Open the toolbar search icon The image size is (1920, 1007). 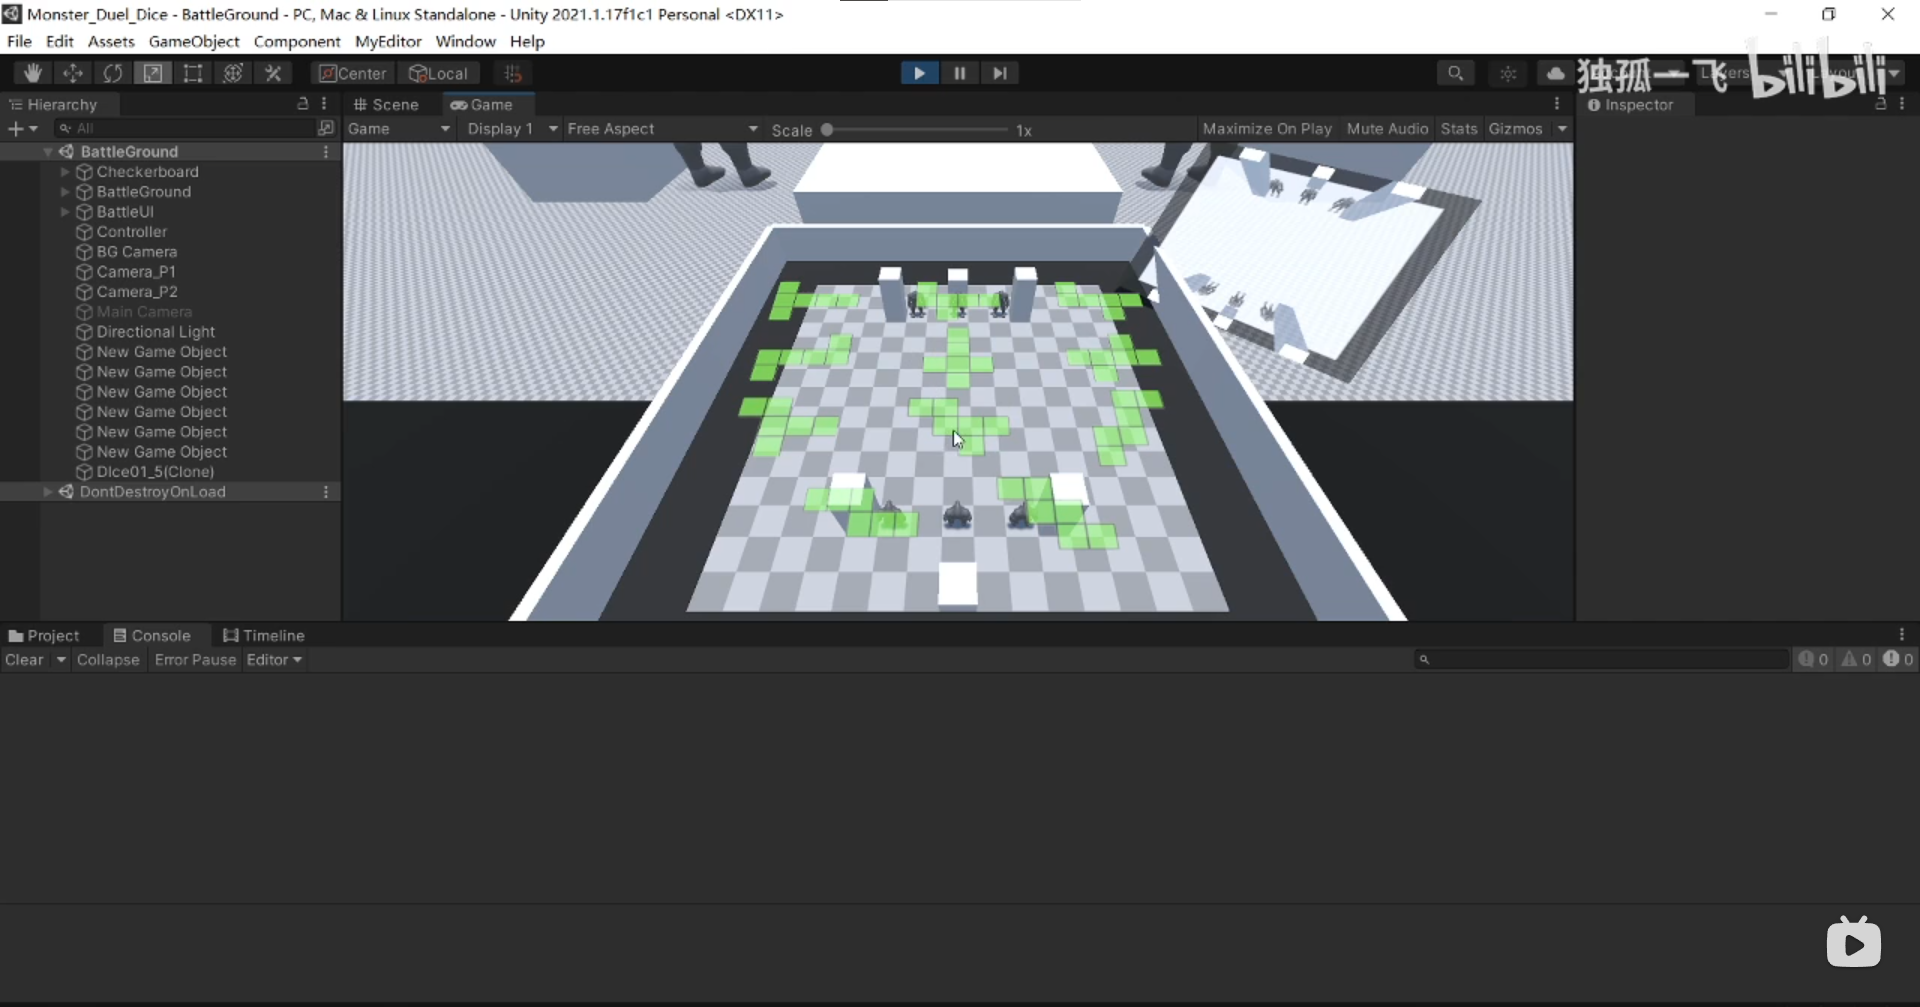(x=1455, y=73)
